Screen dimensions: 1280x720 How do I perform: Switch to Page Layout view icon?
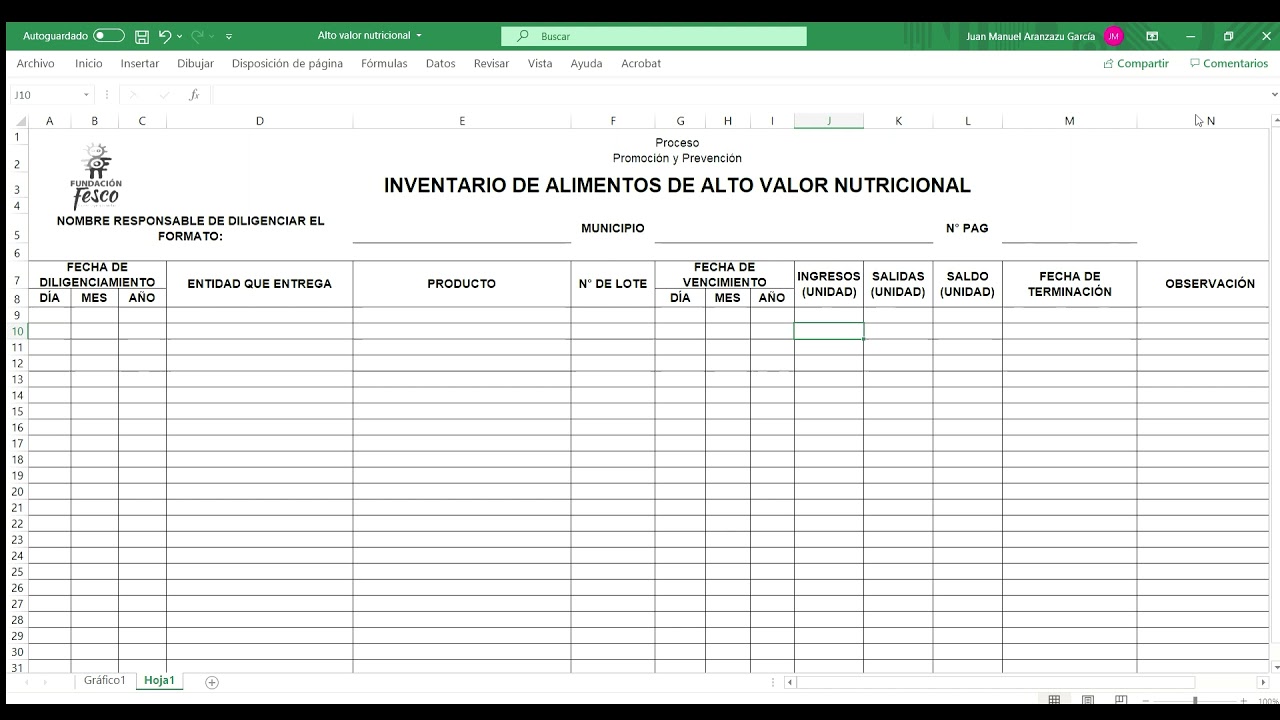tap(1088, 701)
